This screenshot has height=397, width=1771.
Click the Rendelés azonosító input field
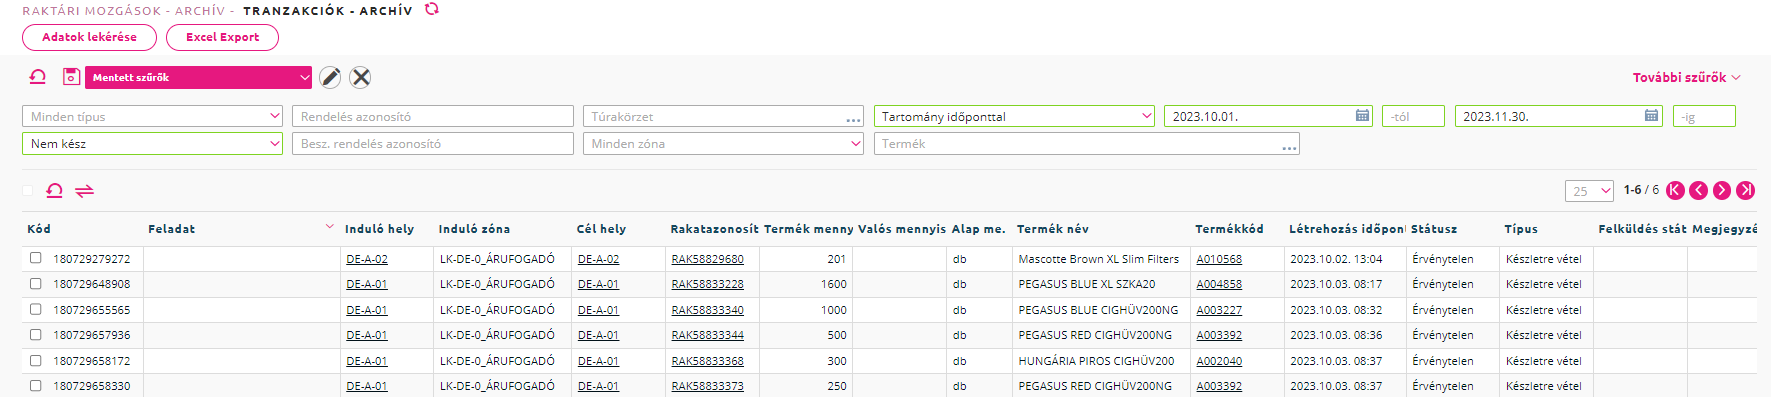(x=433, y=116)
